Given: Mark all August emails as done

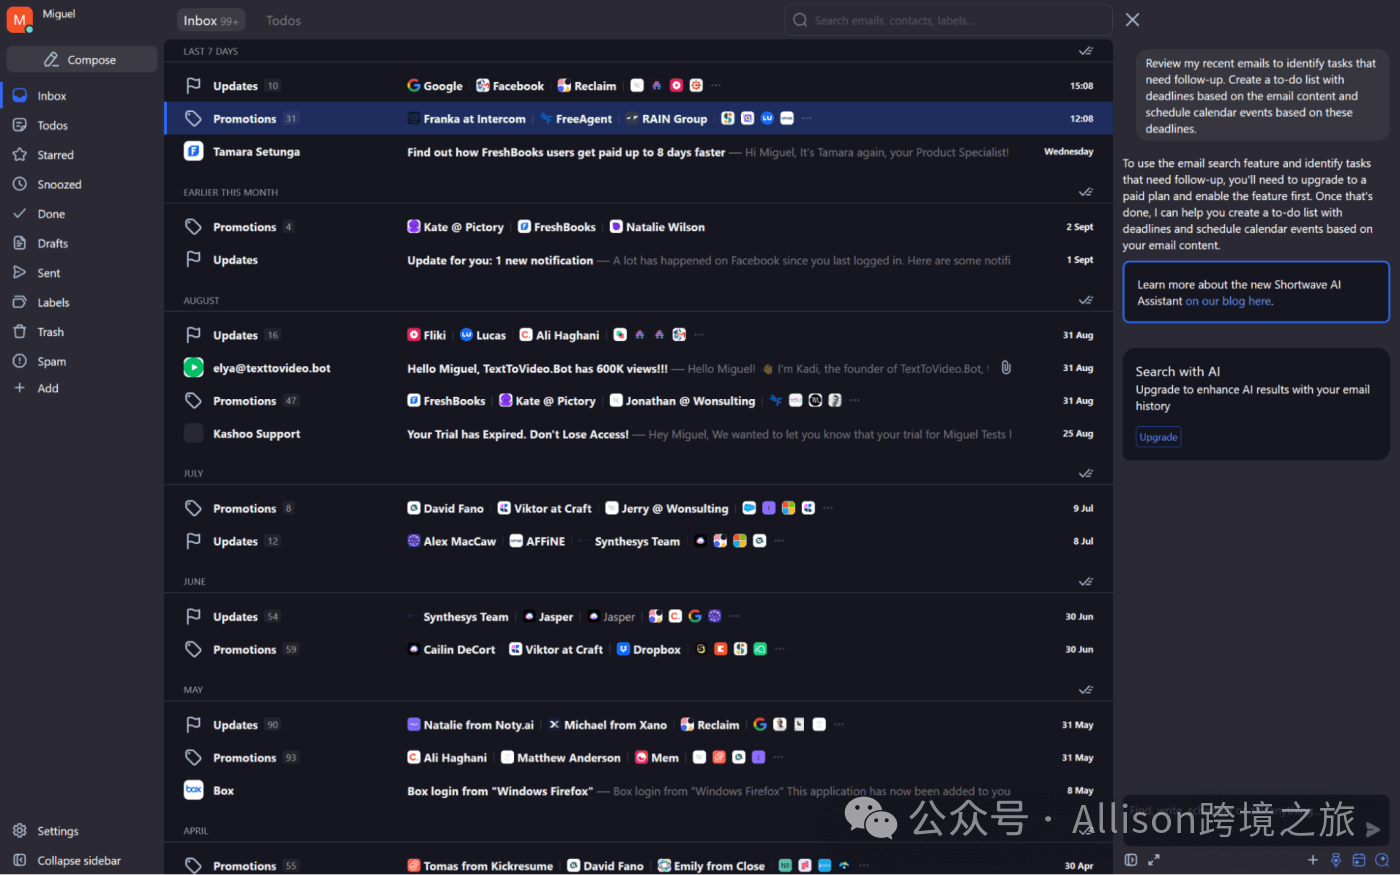Looking at the screenshot, I should click(1086, 300).
